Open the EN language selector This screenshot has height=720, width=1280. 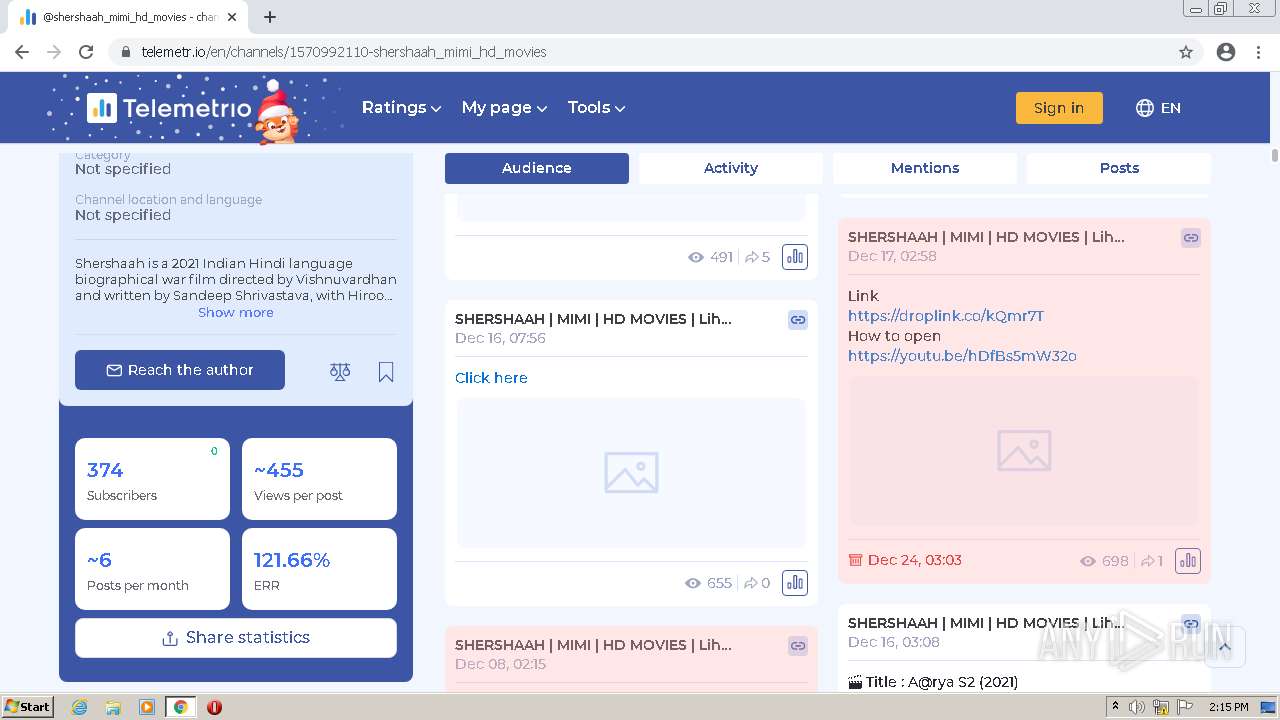[x=1158, y=108]
